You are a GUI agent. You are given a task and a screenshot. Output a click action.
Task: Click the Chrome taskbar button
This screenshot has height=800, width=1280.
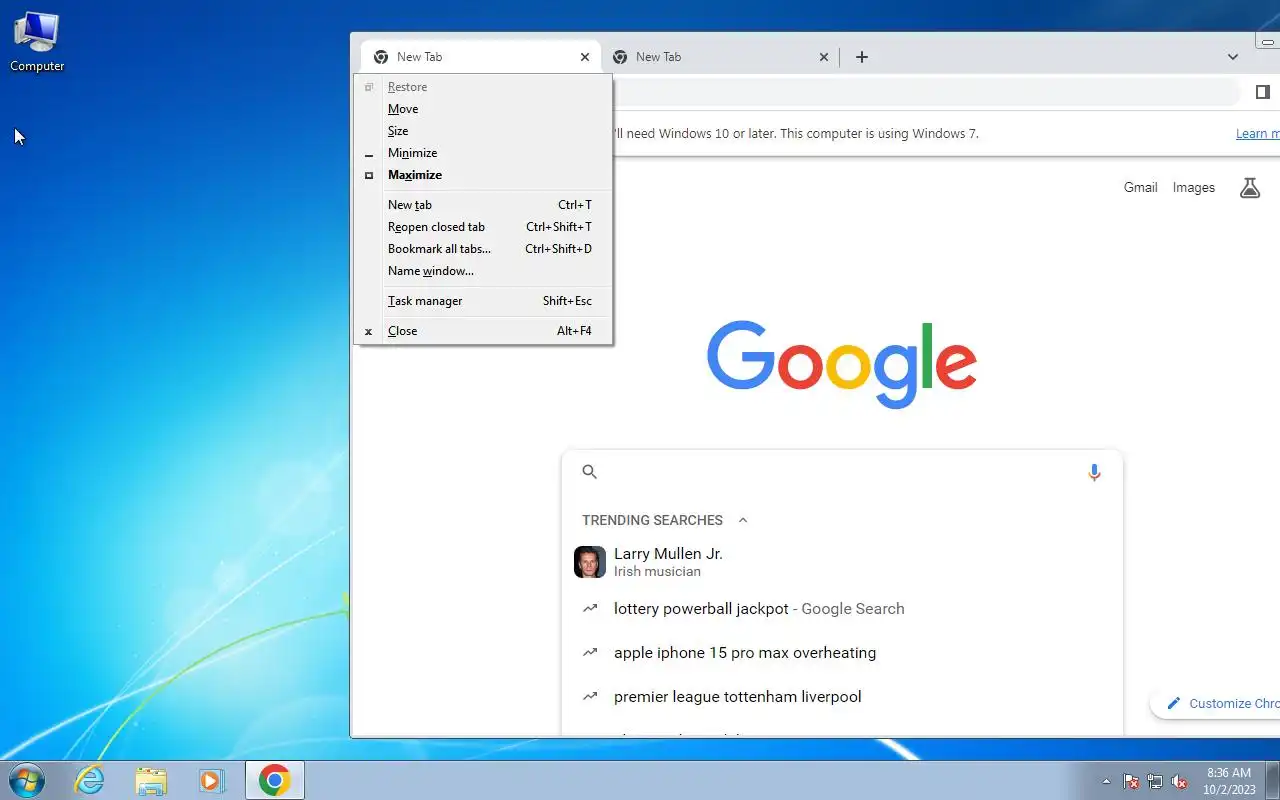(x=275, y=780)
